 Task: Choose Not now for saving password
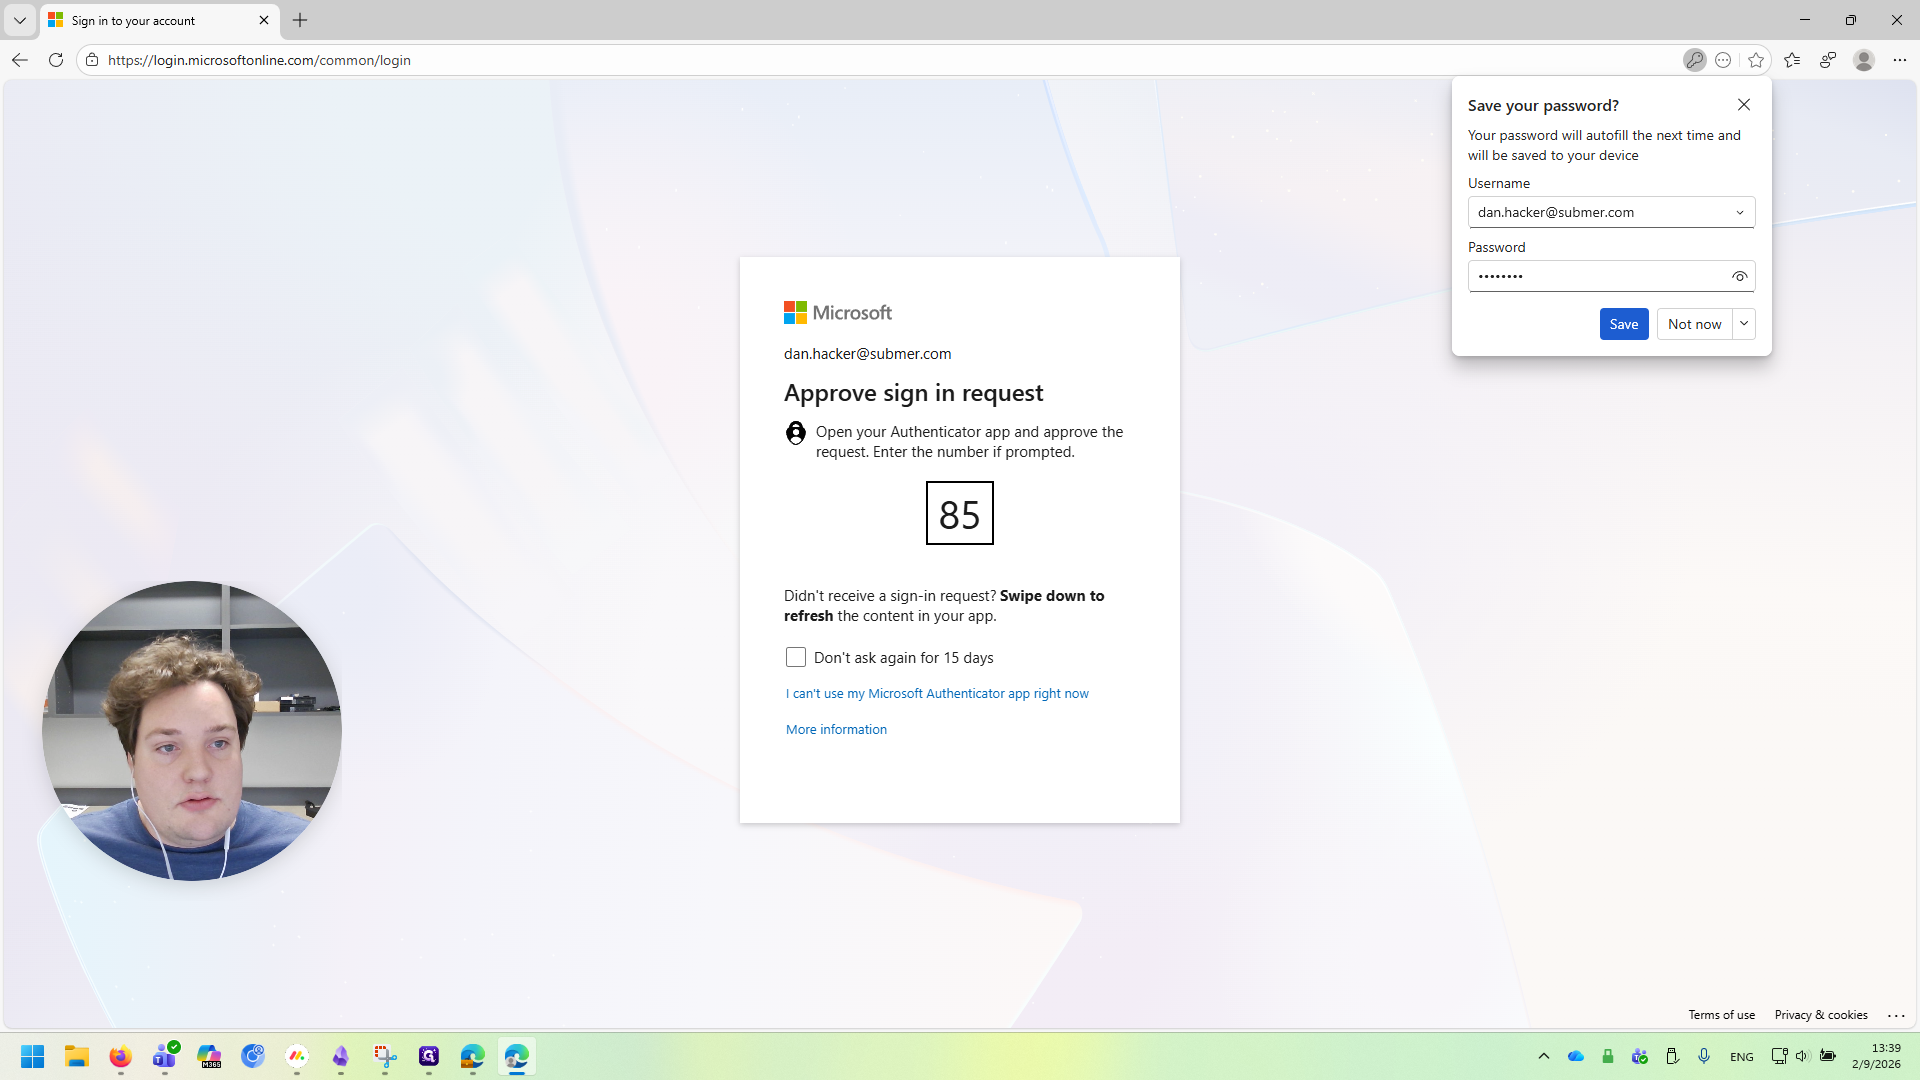click(1694, 324)
